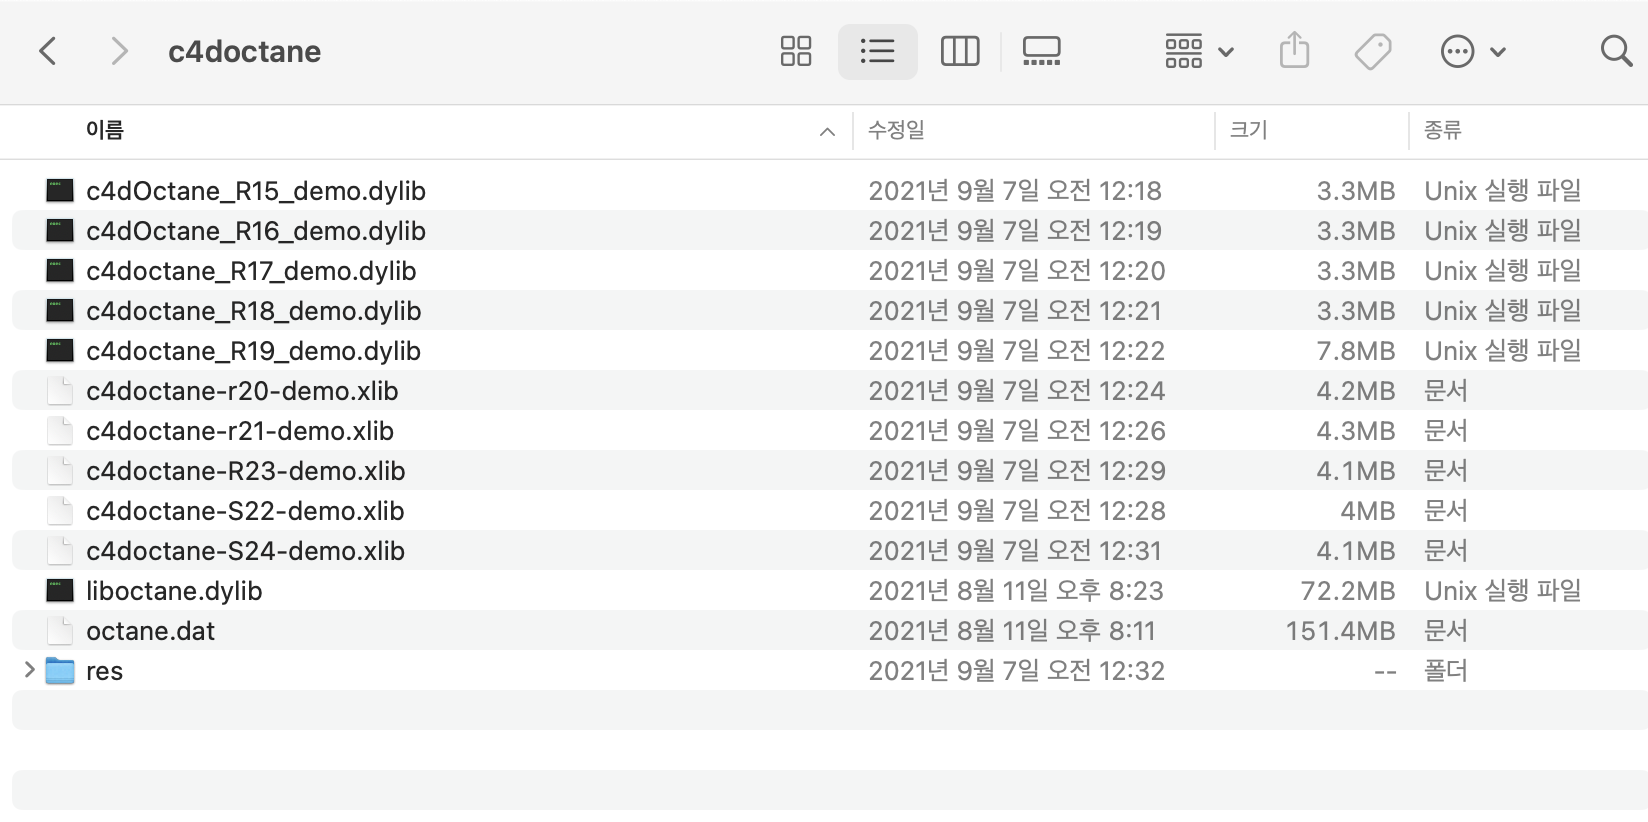Expand the res folder disclosure arrow

coord(29,670)
